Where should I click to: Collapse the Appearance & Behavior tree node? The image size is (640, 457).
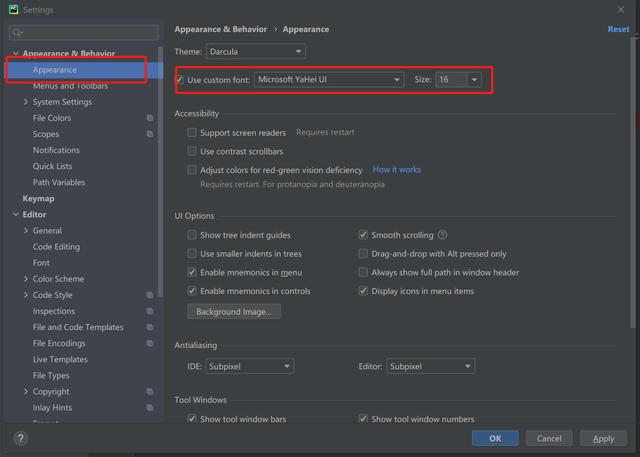click(x=16, y=53)
